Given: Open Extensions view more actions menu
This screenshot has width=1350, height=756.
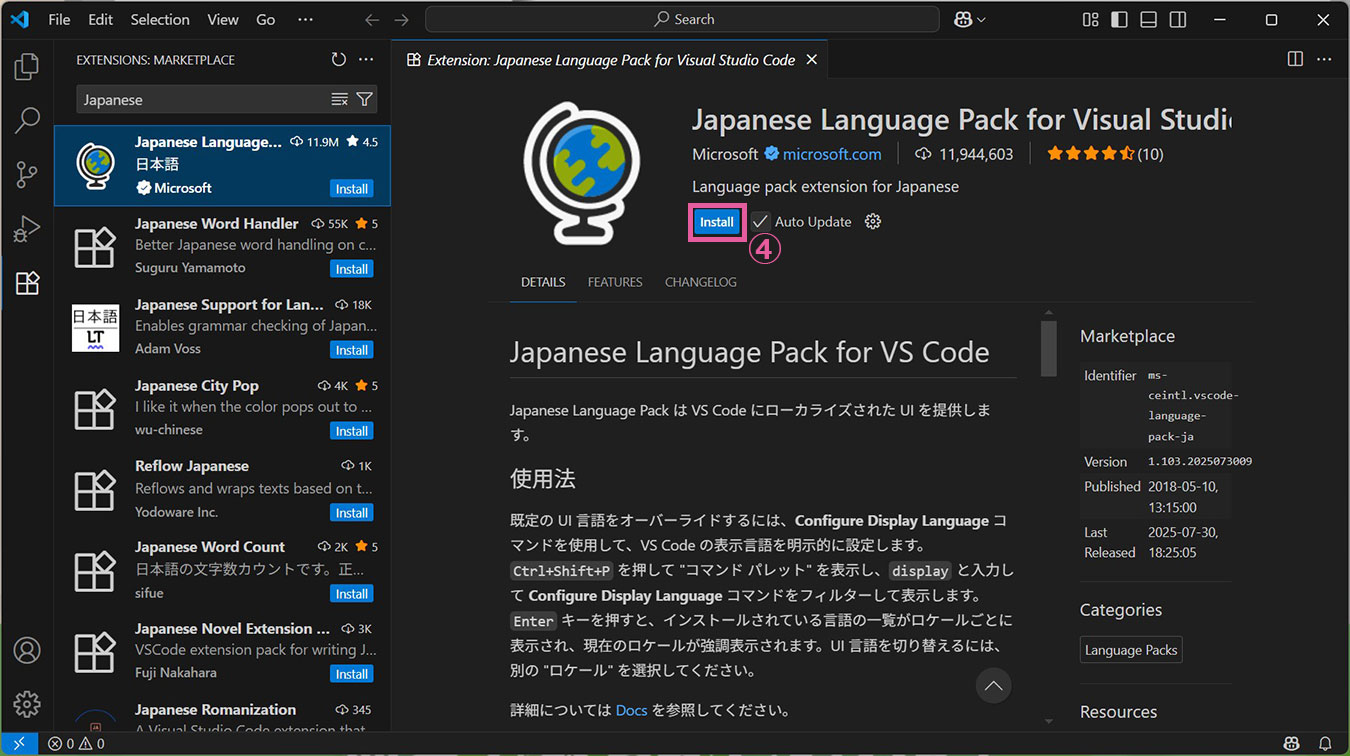Looking at the screenshot, I should coord(366,60).
